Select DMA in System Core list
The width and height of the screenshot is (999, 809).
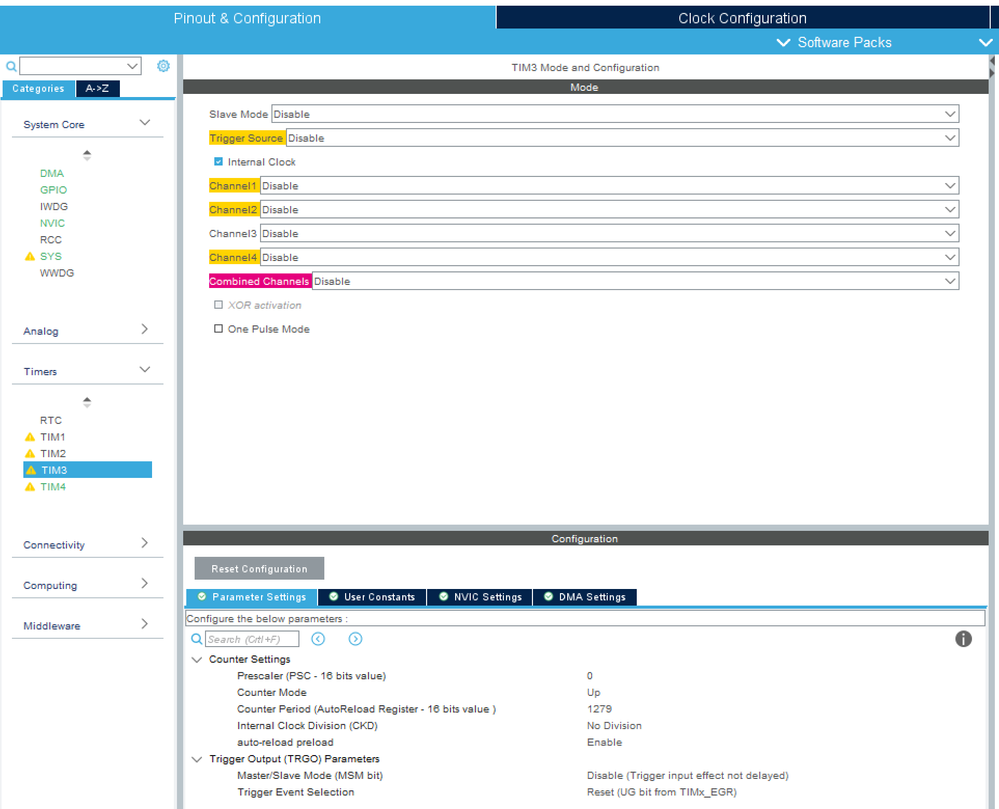52,173
